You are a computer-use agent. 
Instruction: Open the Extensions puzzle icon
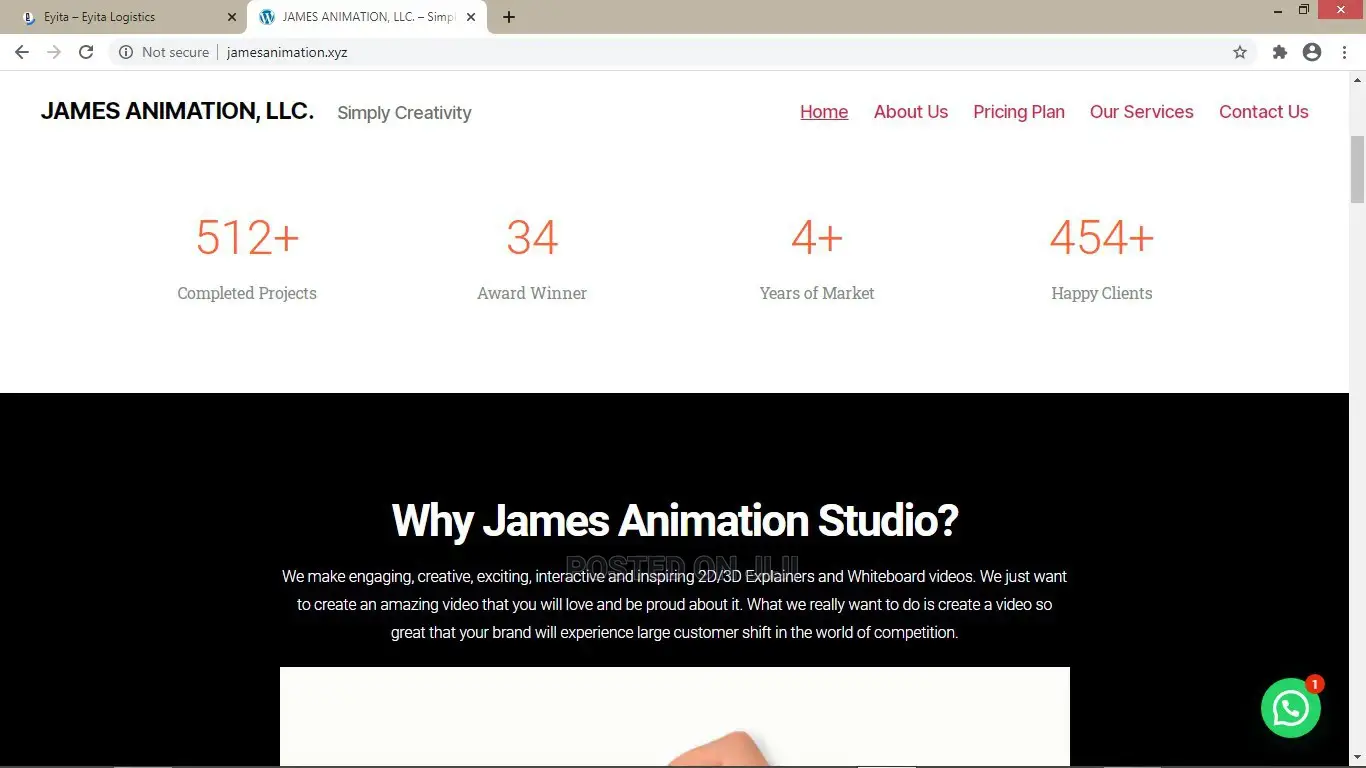click(1280, 52)
